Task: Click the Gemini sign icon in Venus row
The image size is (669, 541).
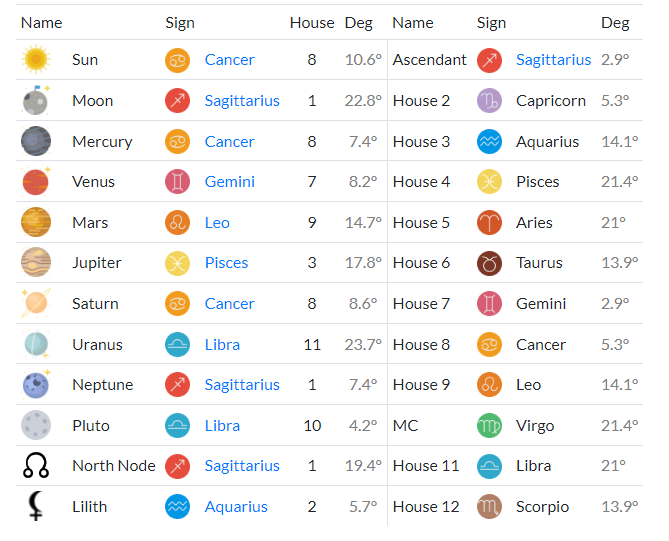Action: point(177,182)
